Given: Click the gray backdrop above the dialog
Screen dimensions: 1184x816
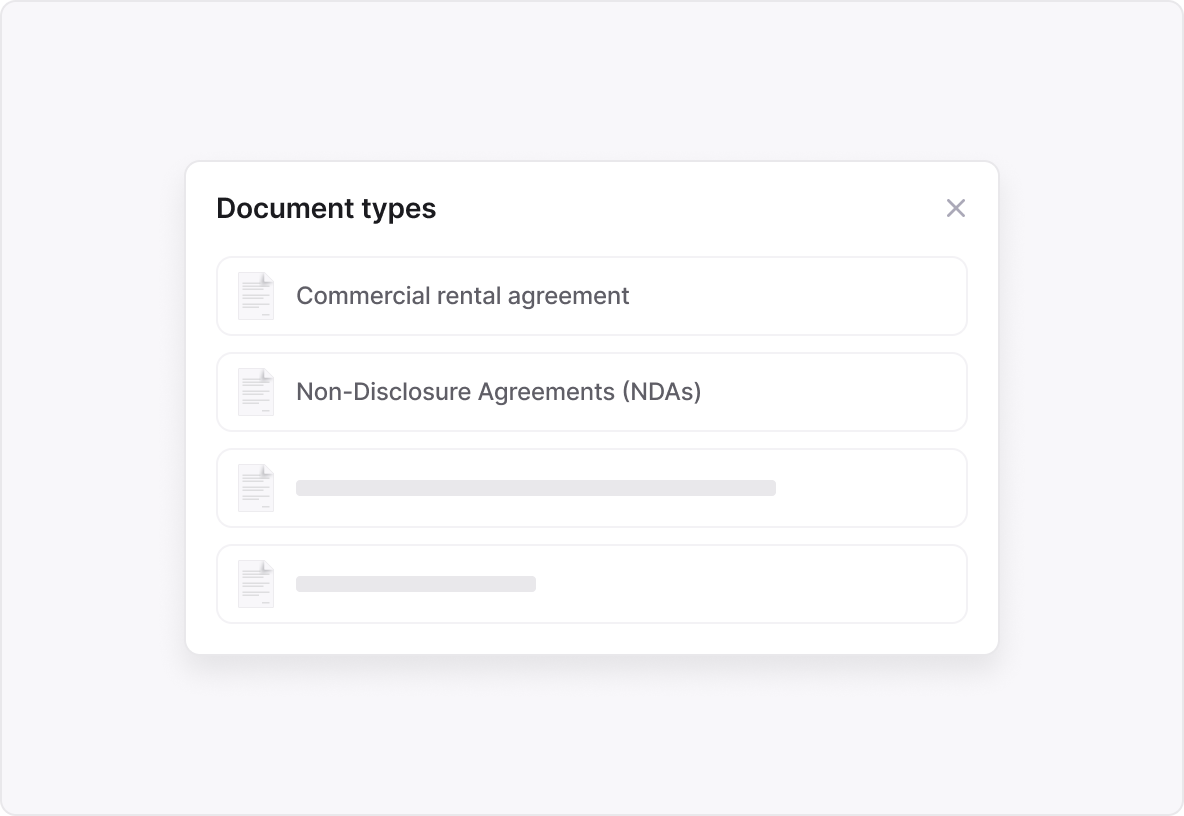Looking at the screenshot, I should tap(592, 80).
